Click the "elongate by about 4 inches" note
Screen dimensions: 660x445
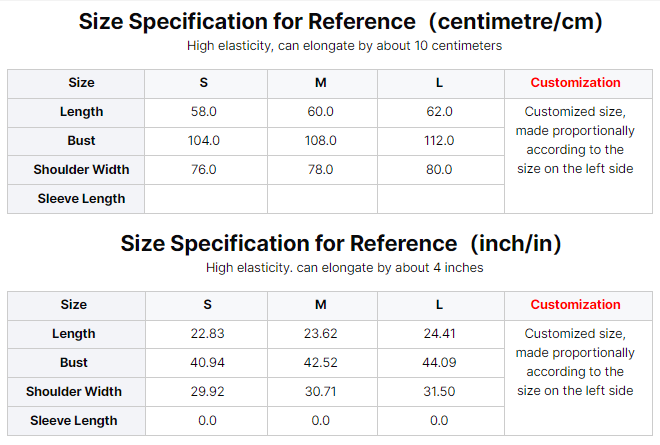pos(344,268)
